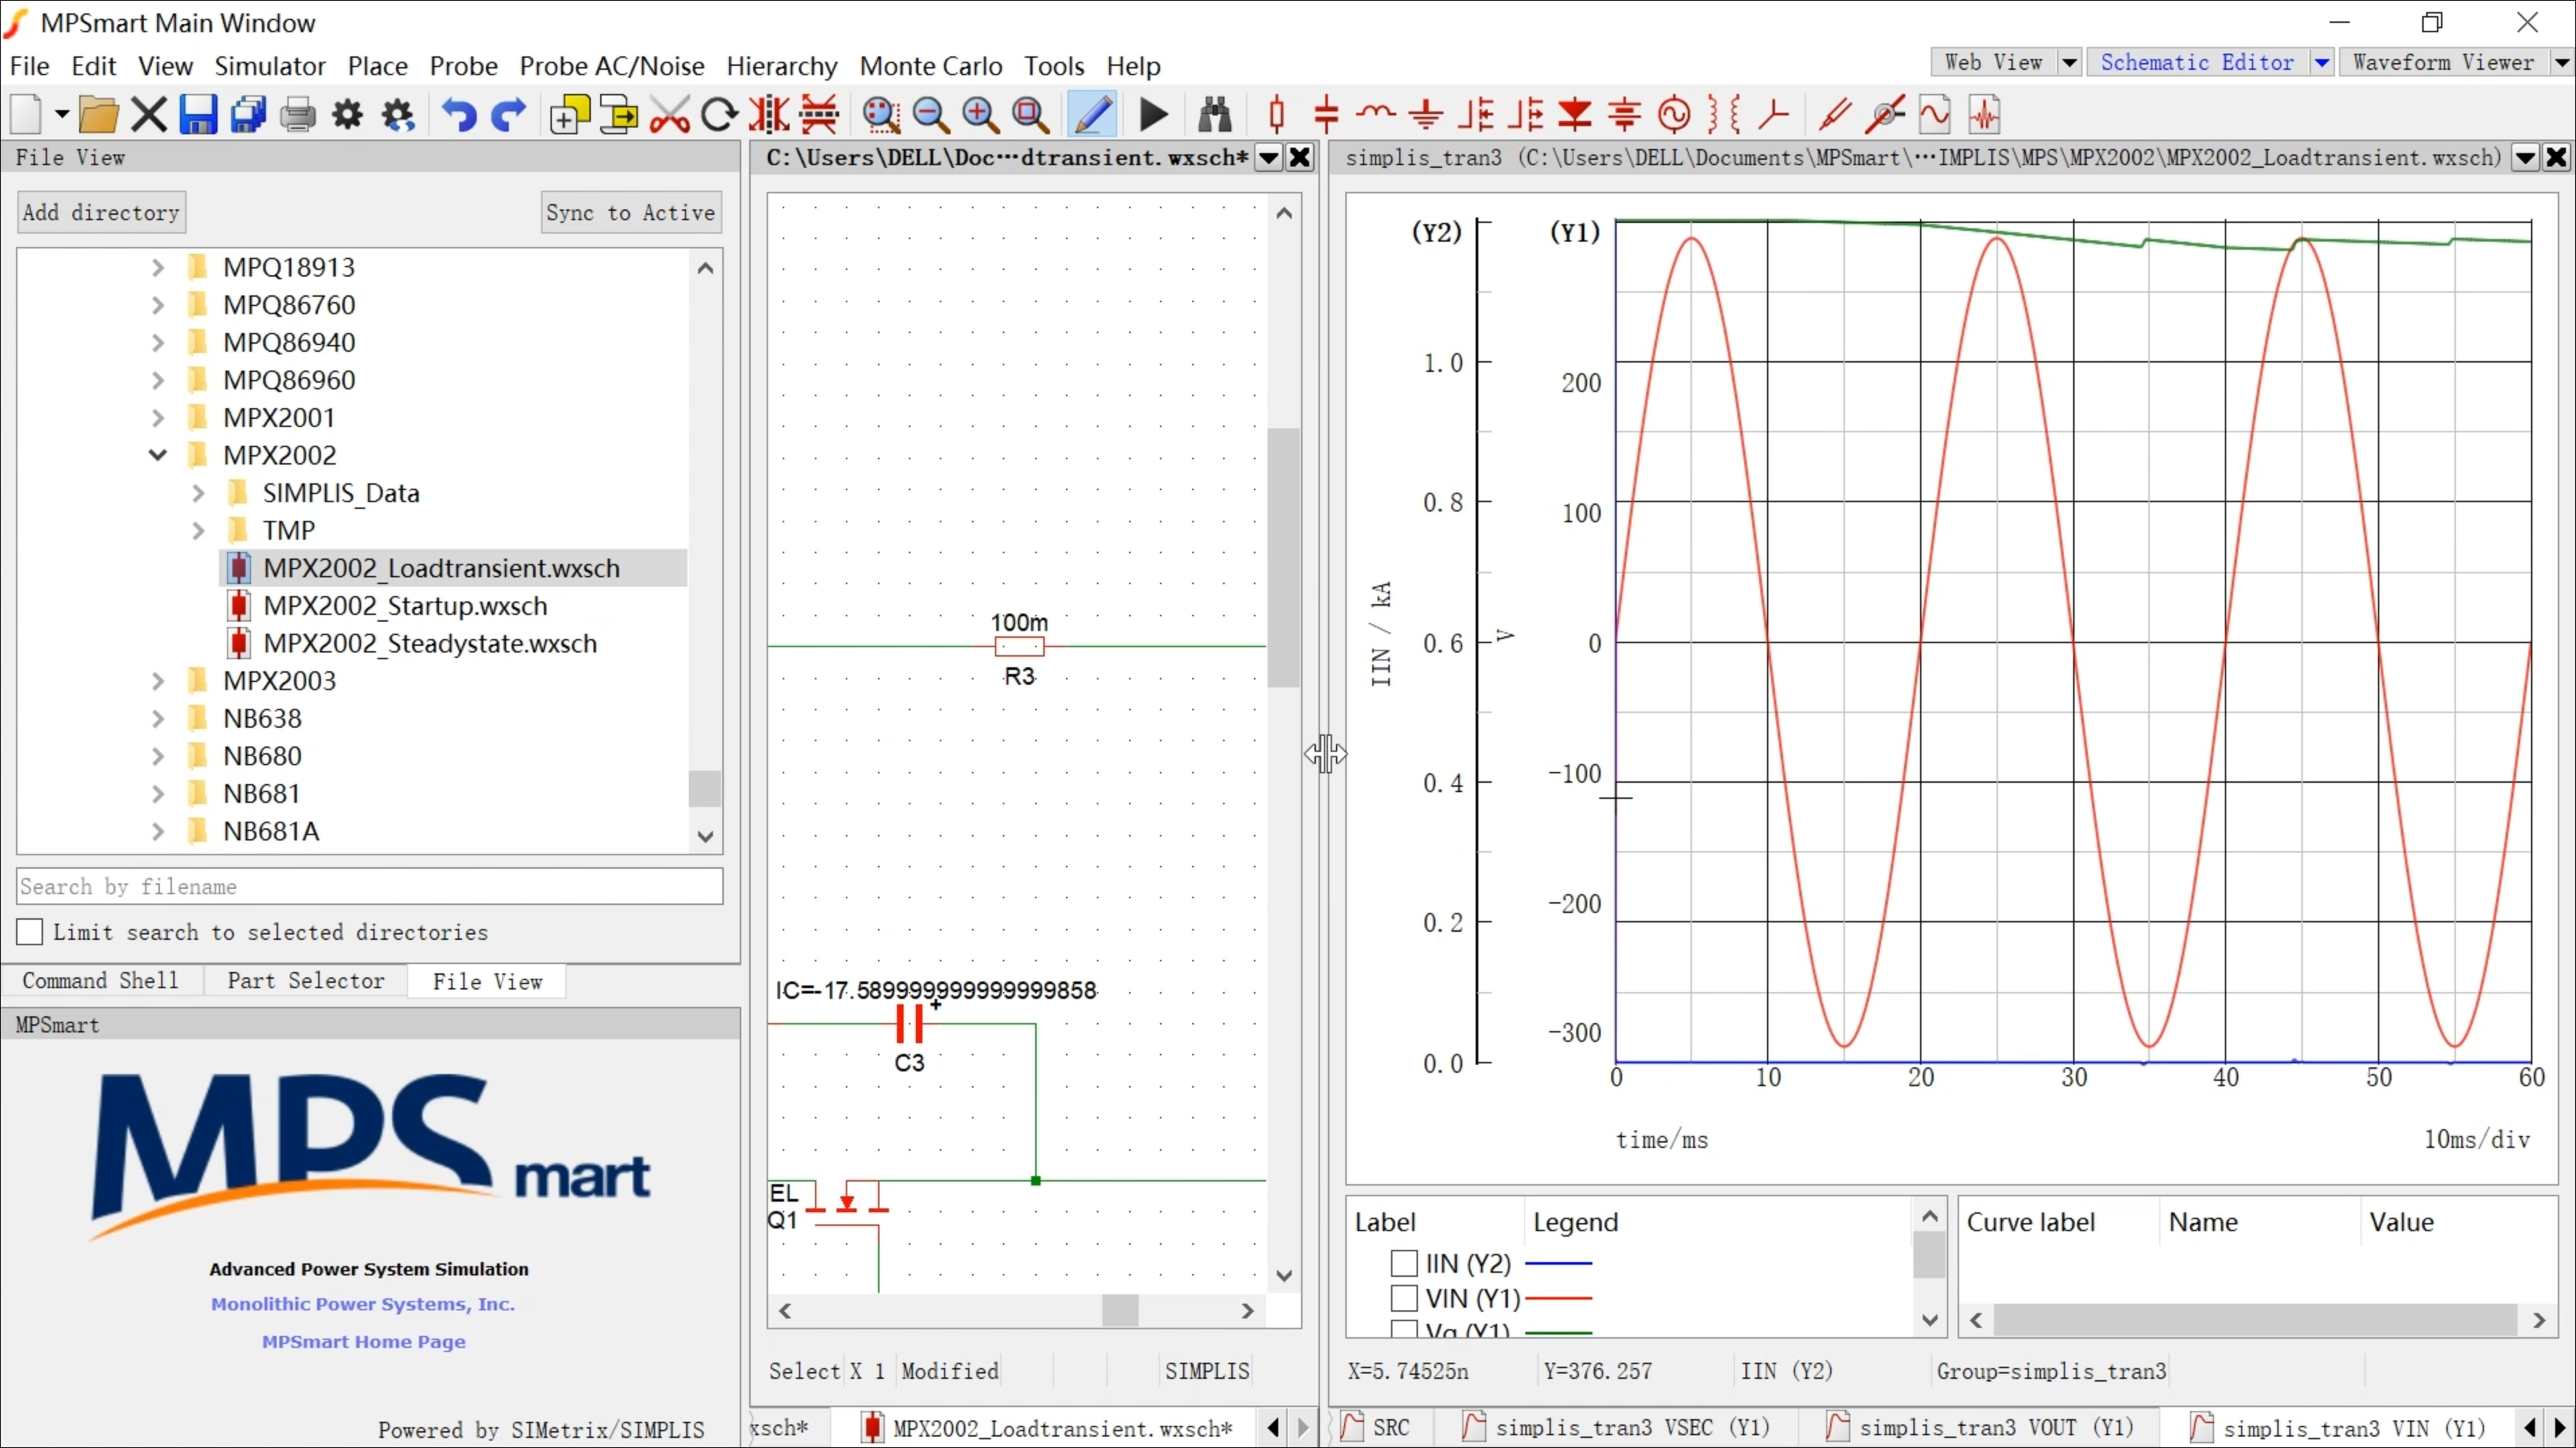The height and width of the screenshot is (1448, 2576).
Task: Toggle the VIN (Y1) curve checkbox
Action: coord(1404,1298)
